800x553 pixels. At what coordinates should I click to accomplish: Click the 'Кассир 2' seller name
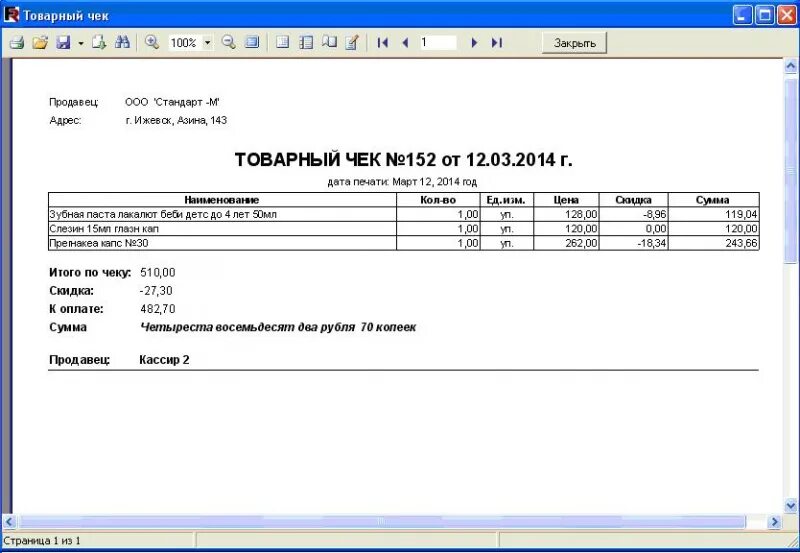click(x=164, y=360)
